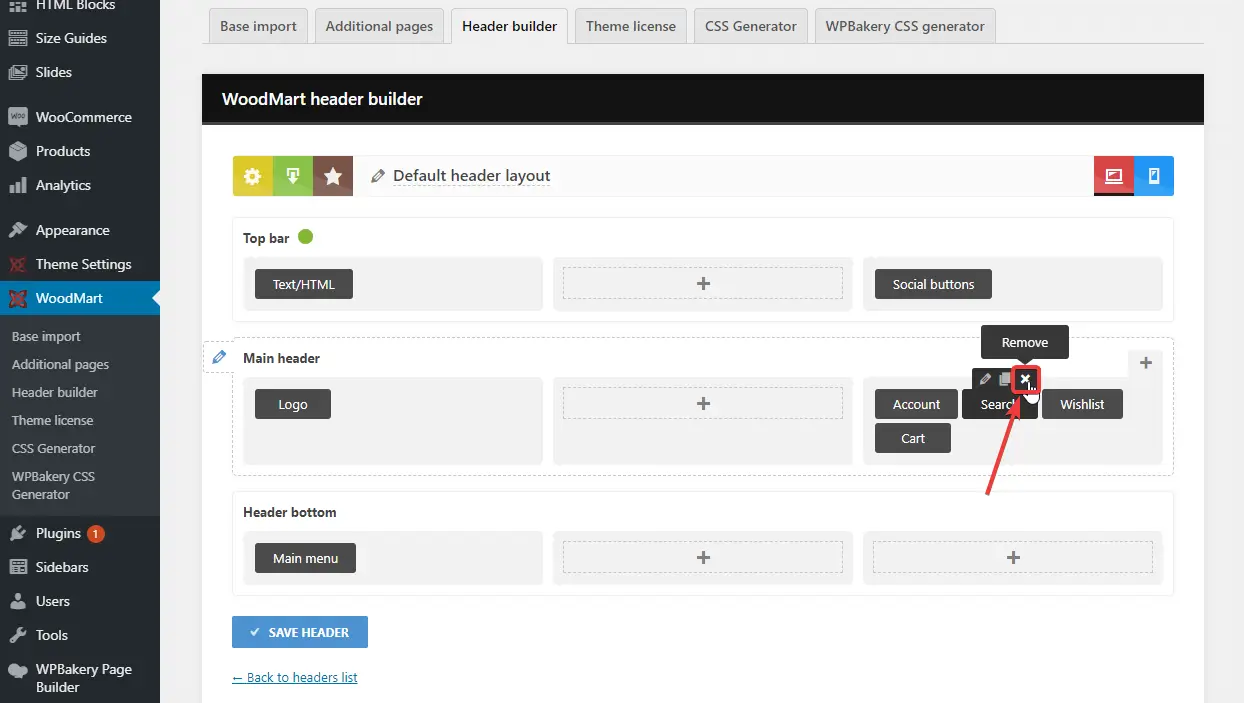The height and width of the screenshot is (703, 1244).
Task: Switch to desktop view with red monitor icon
Action: click(1113, 176)
